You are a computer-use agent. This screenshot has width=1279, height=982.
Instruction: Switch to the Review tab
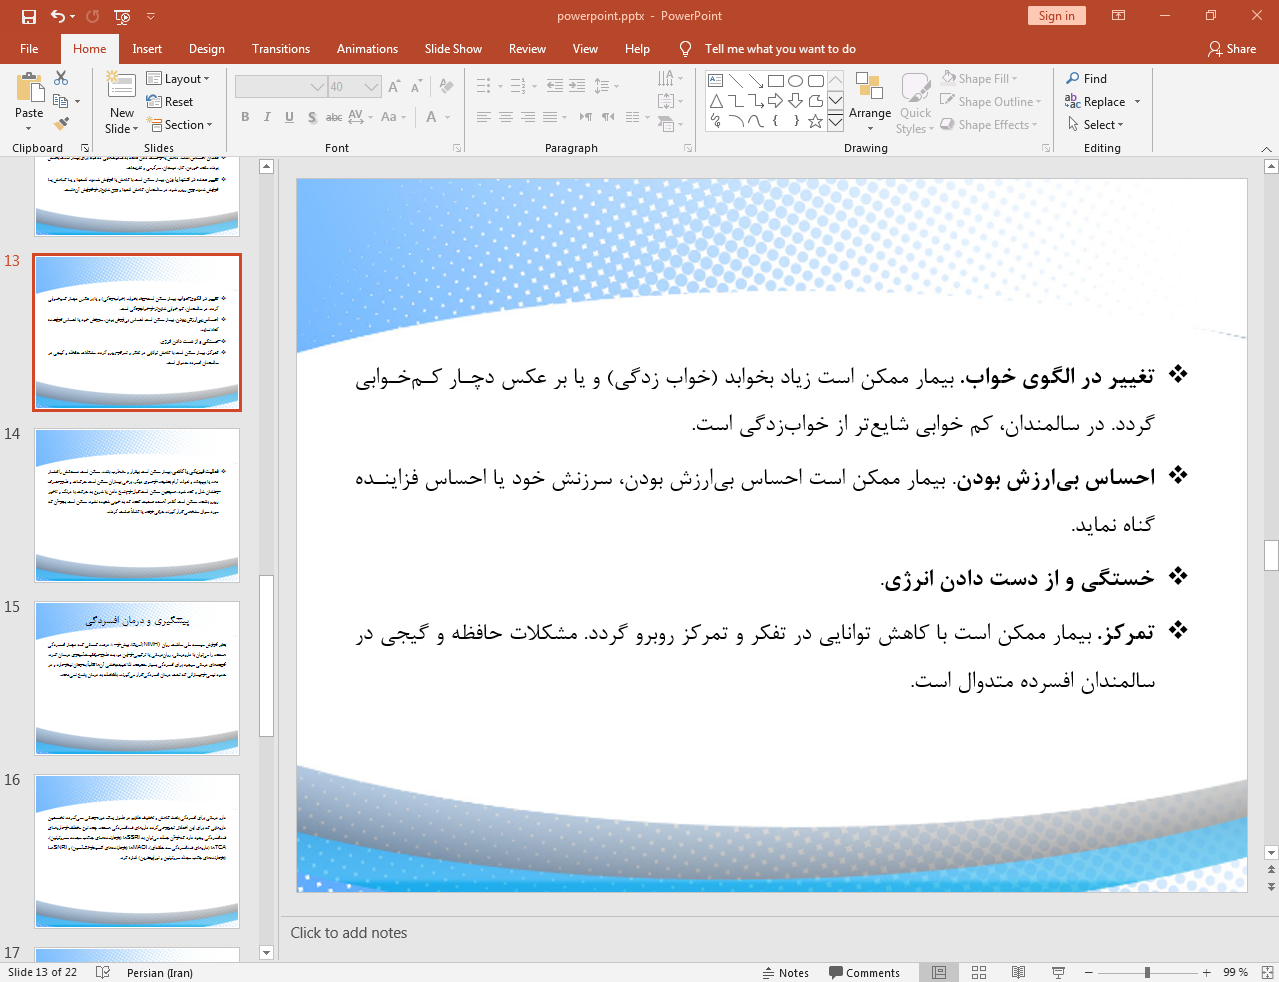(x=527, y=49)
